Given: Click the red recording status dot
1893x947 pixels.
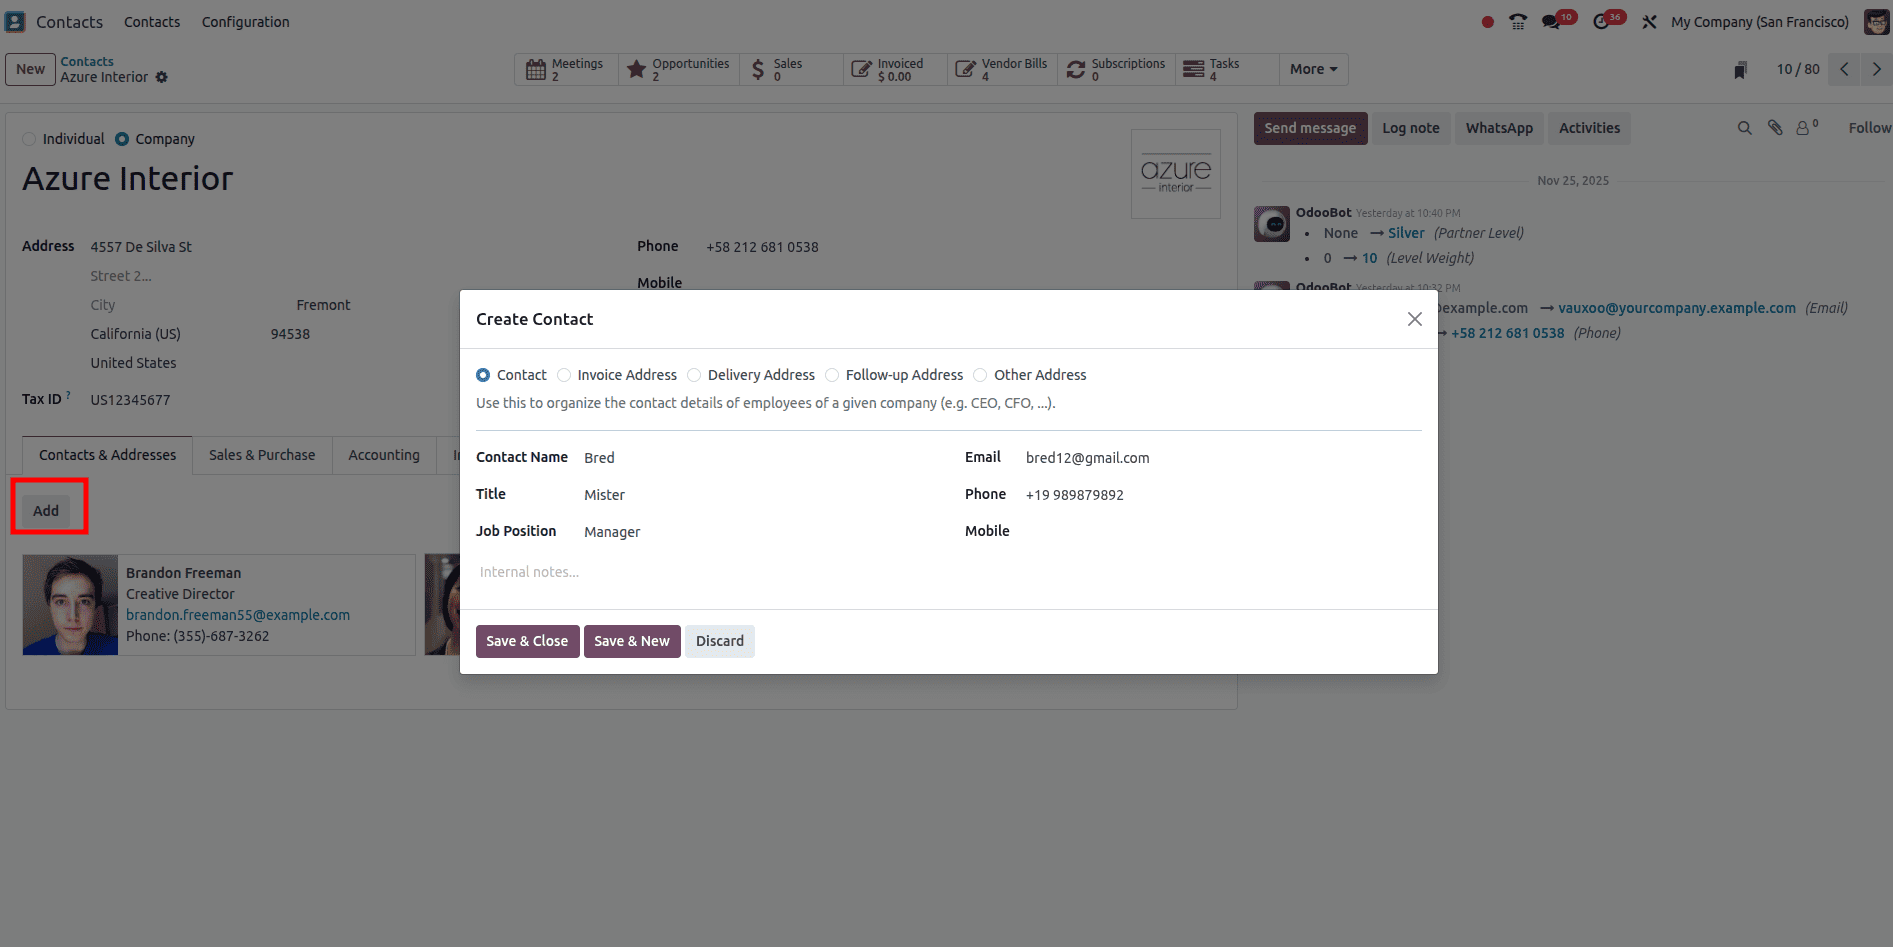Looking at the screenshot, I should [1487, 20].
